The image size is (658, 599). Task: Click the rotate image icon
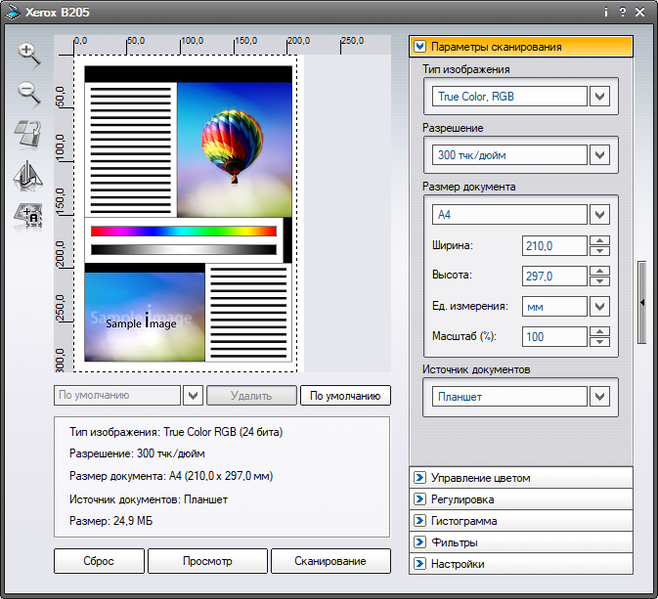tap(29, 134)
